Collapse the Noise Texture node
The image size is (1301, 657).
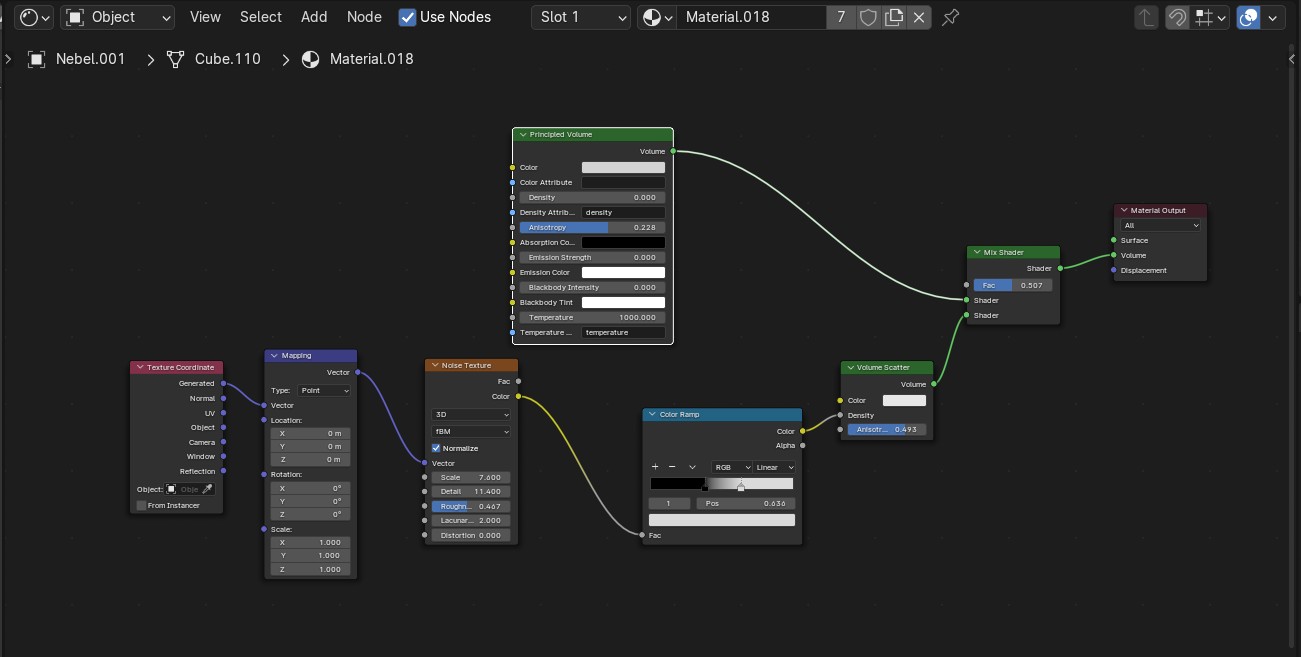435,365
